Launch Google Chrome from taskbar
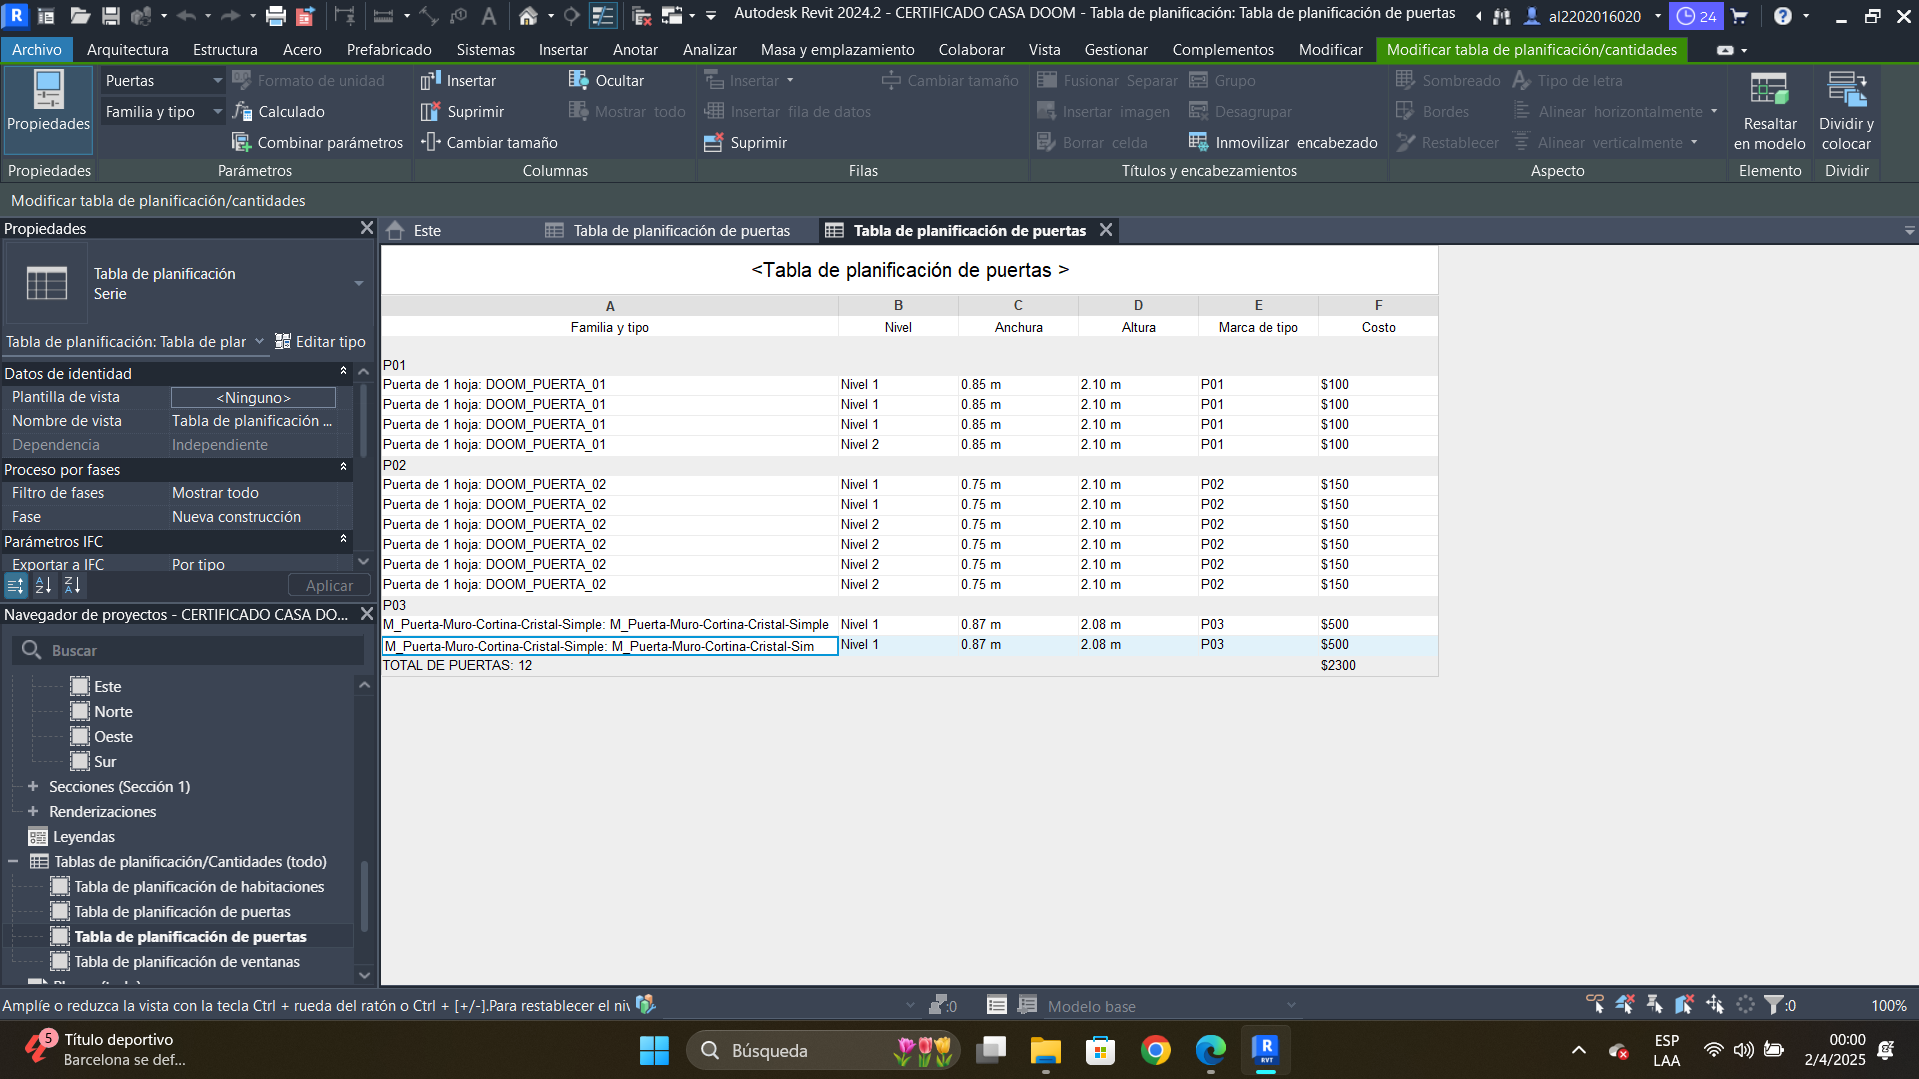 1155,1050
